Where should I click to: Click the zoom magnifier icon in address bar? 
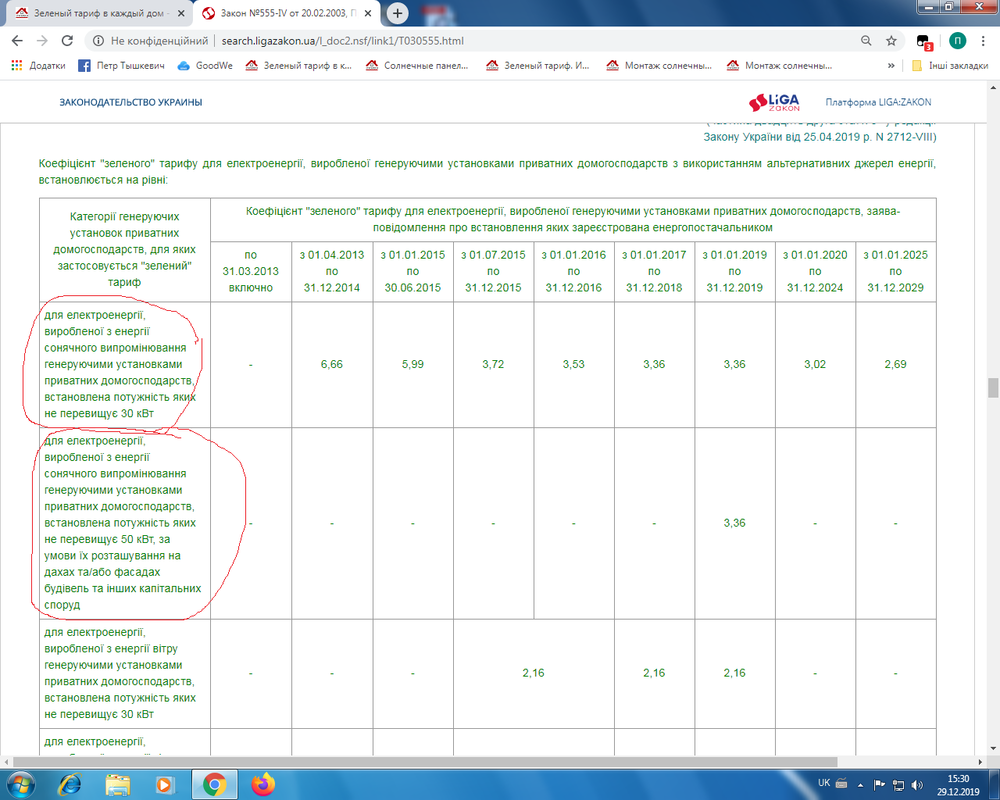[x=866, y=41]
